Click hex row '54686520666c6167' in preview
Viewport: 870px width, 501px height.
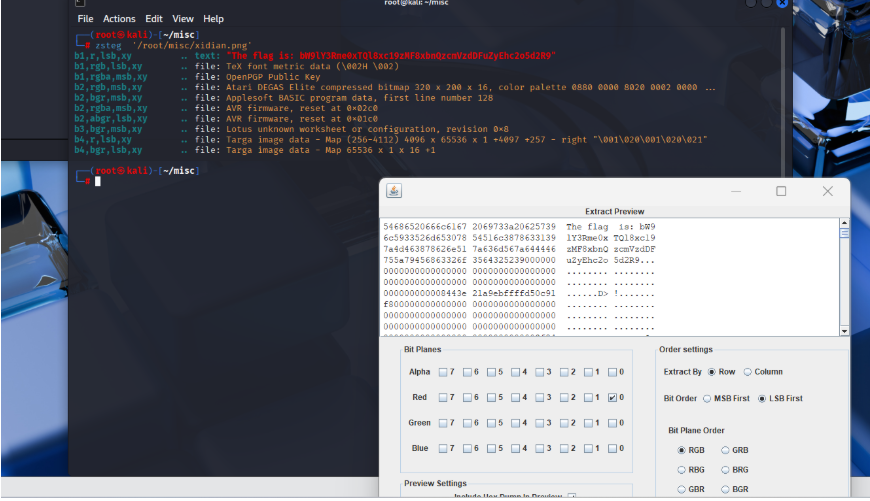coord(425,227)
